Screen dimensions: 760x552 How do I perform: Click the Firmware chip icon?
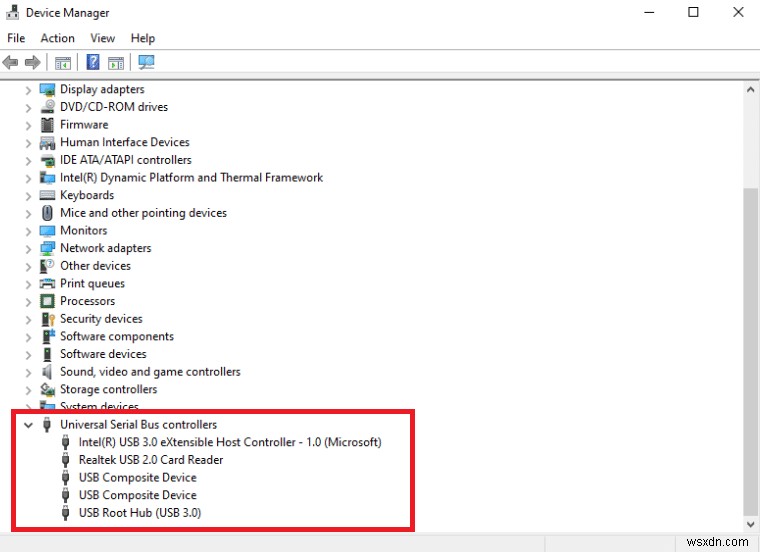48,125
